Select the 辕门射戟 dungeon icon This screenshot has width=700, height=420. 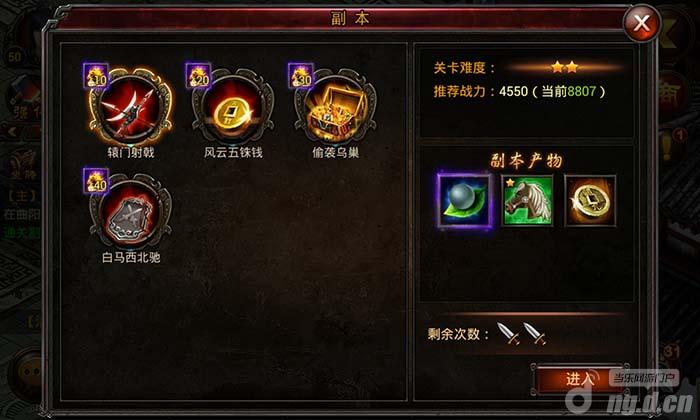(130, 107)
